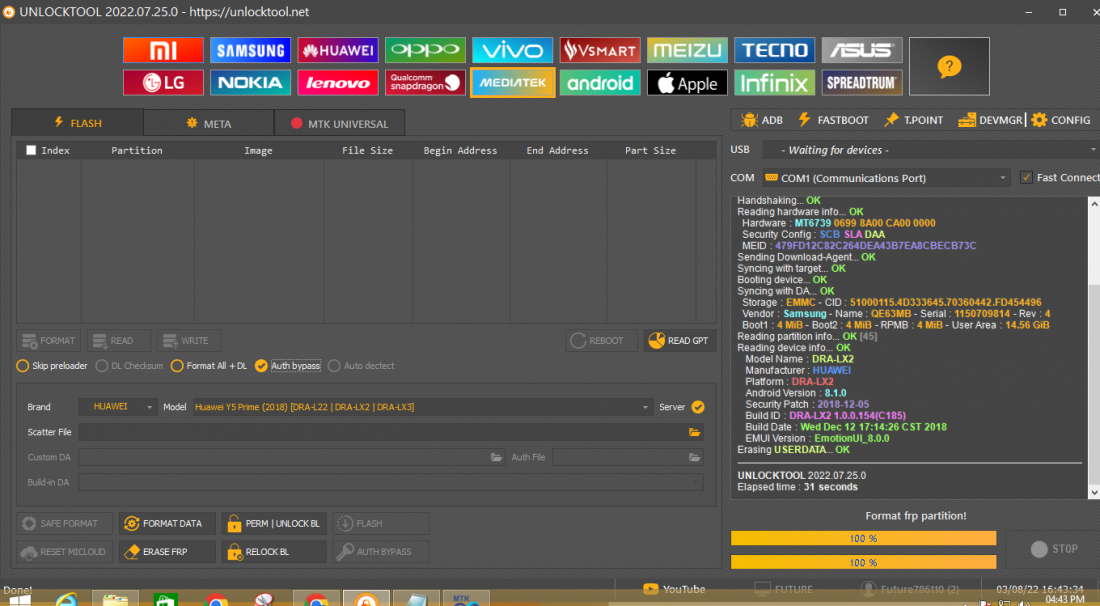This screenshot has width=1100, height=606.
Task: Select the Lenovo brand icon
Action: 338,83
